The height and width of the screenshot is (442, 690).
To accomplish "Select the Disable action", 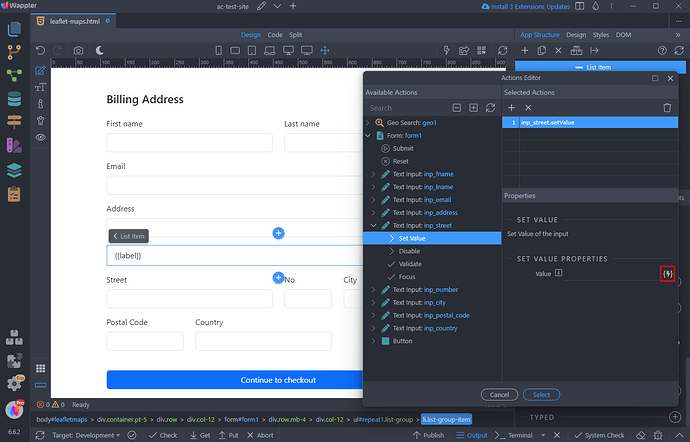I will [409, 251].
